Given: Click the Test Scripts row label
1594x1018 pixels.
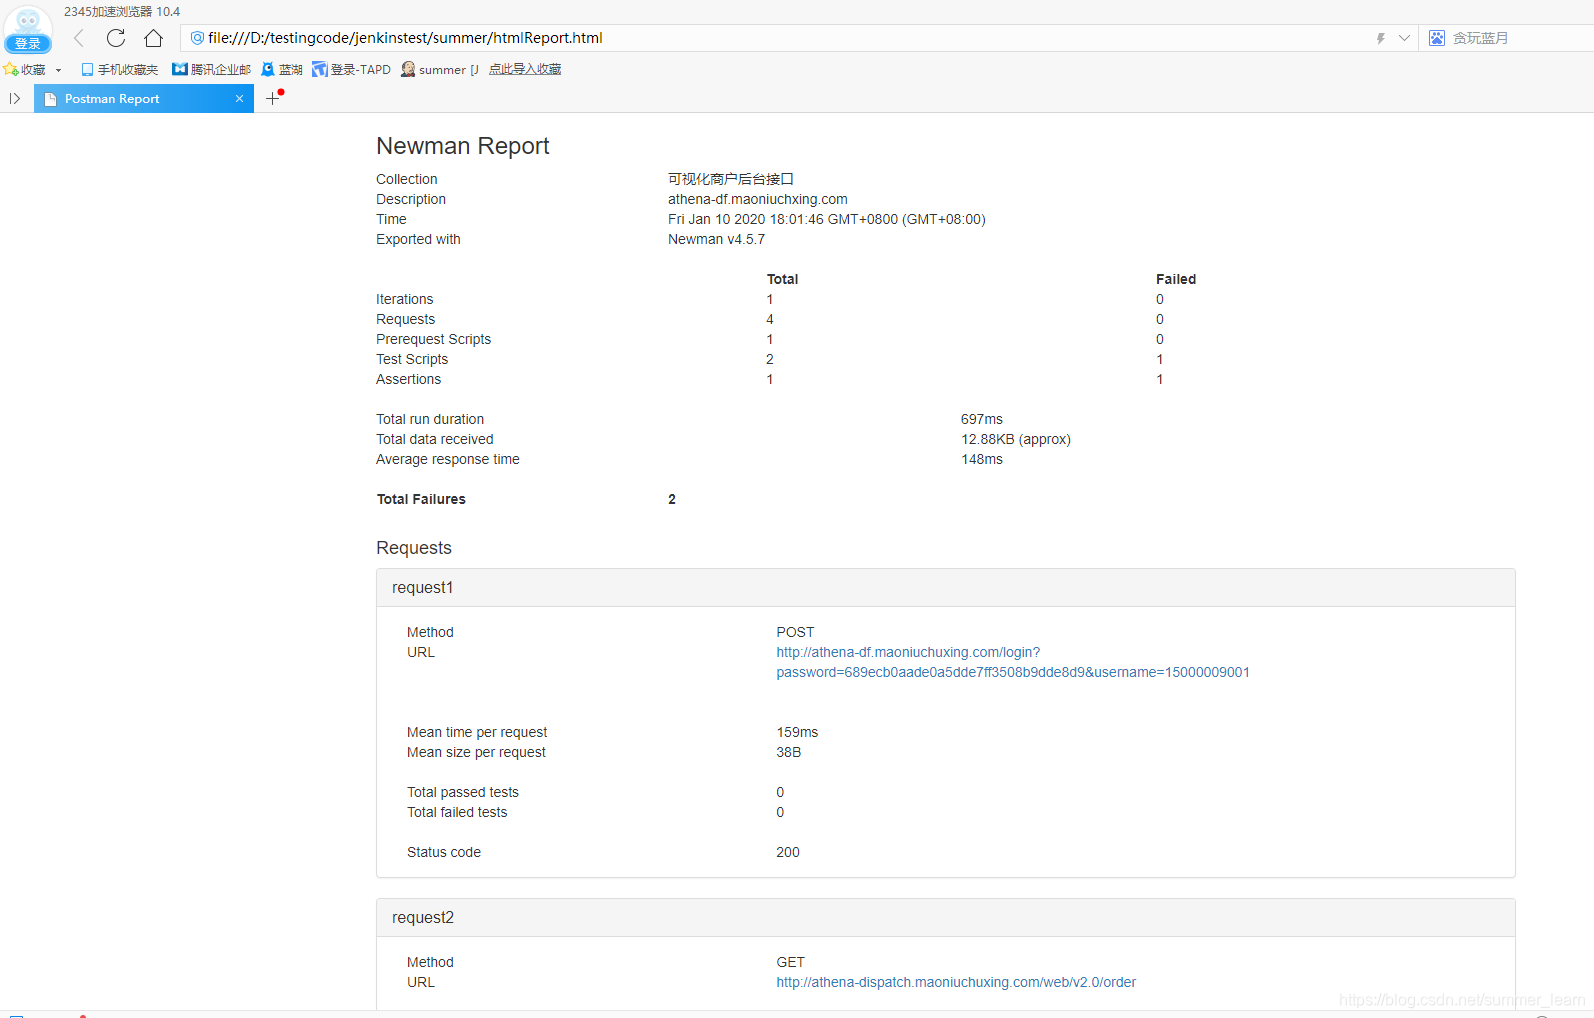Looking at the screenshot, I should 412,359.
